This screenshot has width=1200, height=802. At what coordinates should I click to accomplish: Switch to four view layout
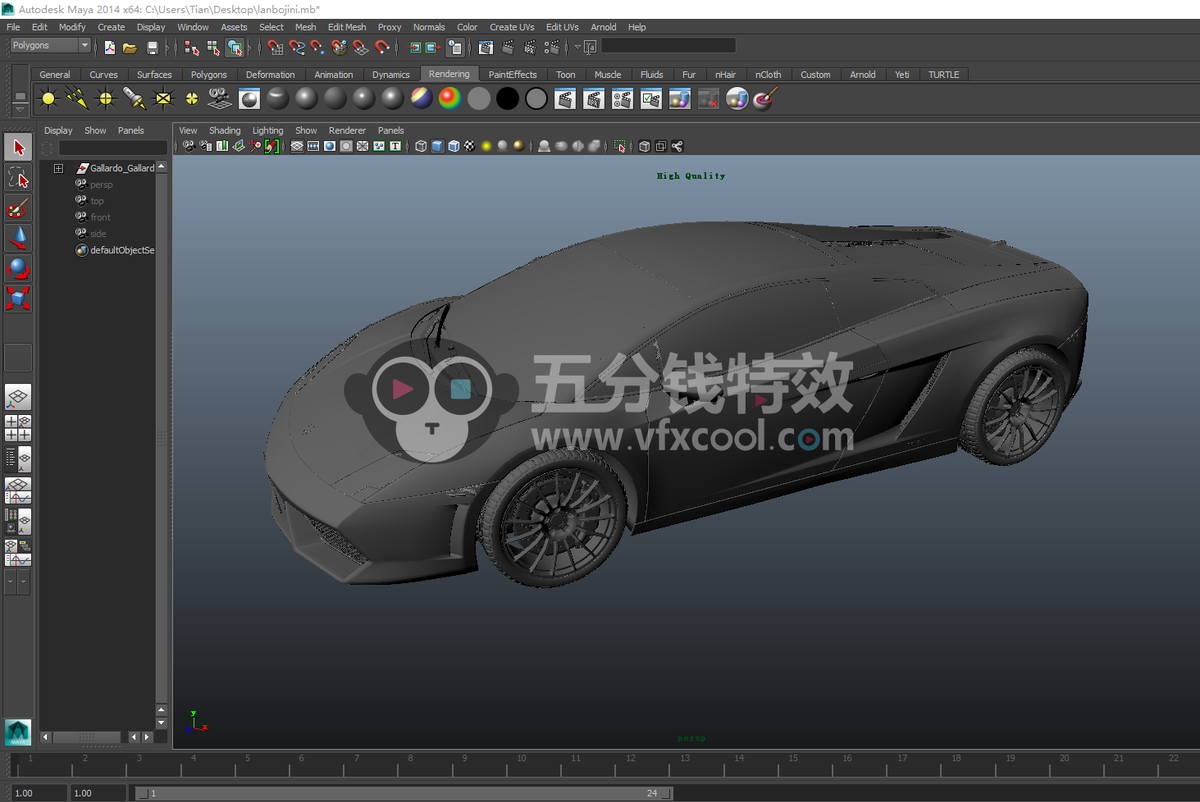point(18,428)
